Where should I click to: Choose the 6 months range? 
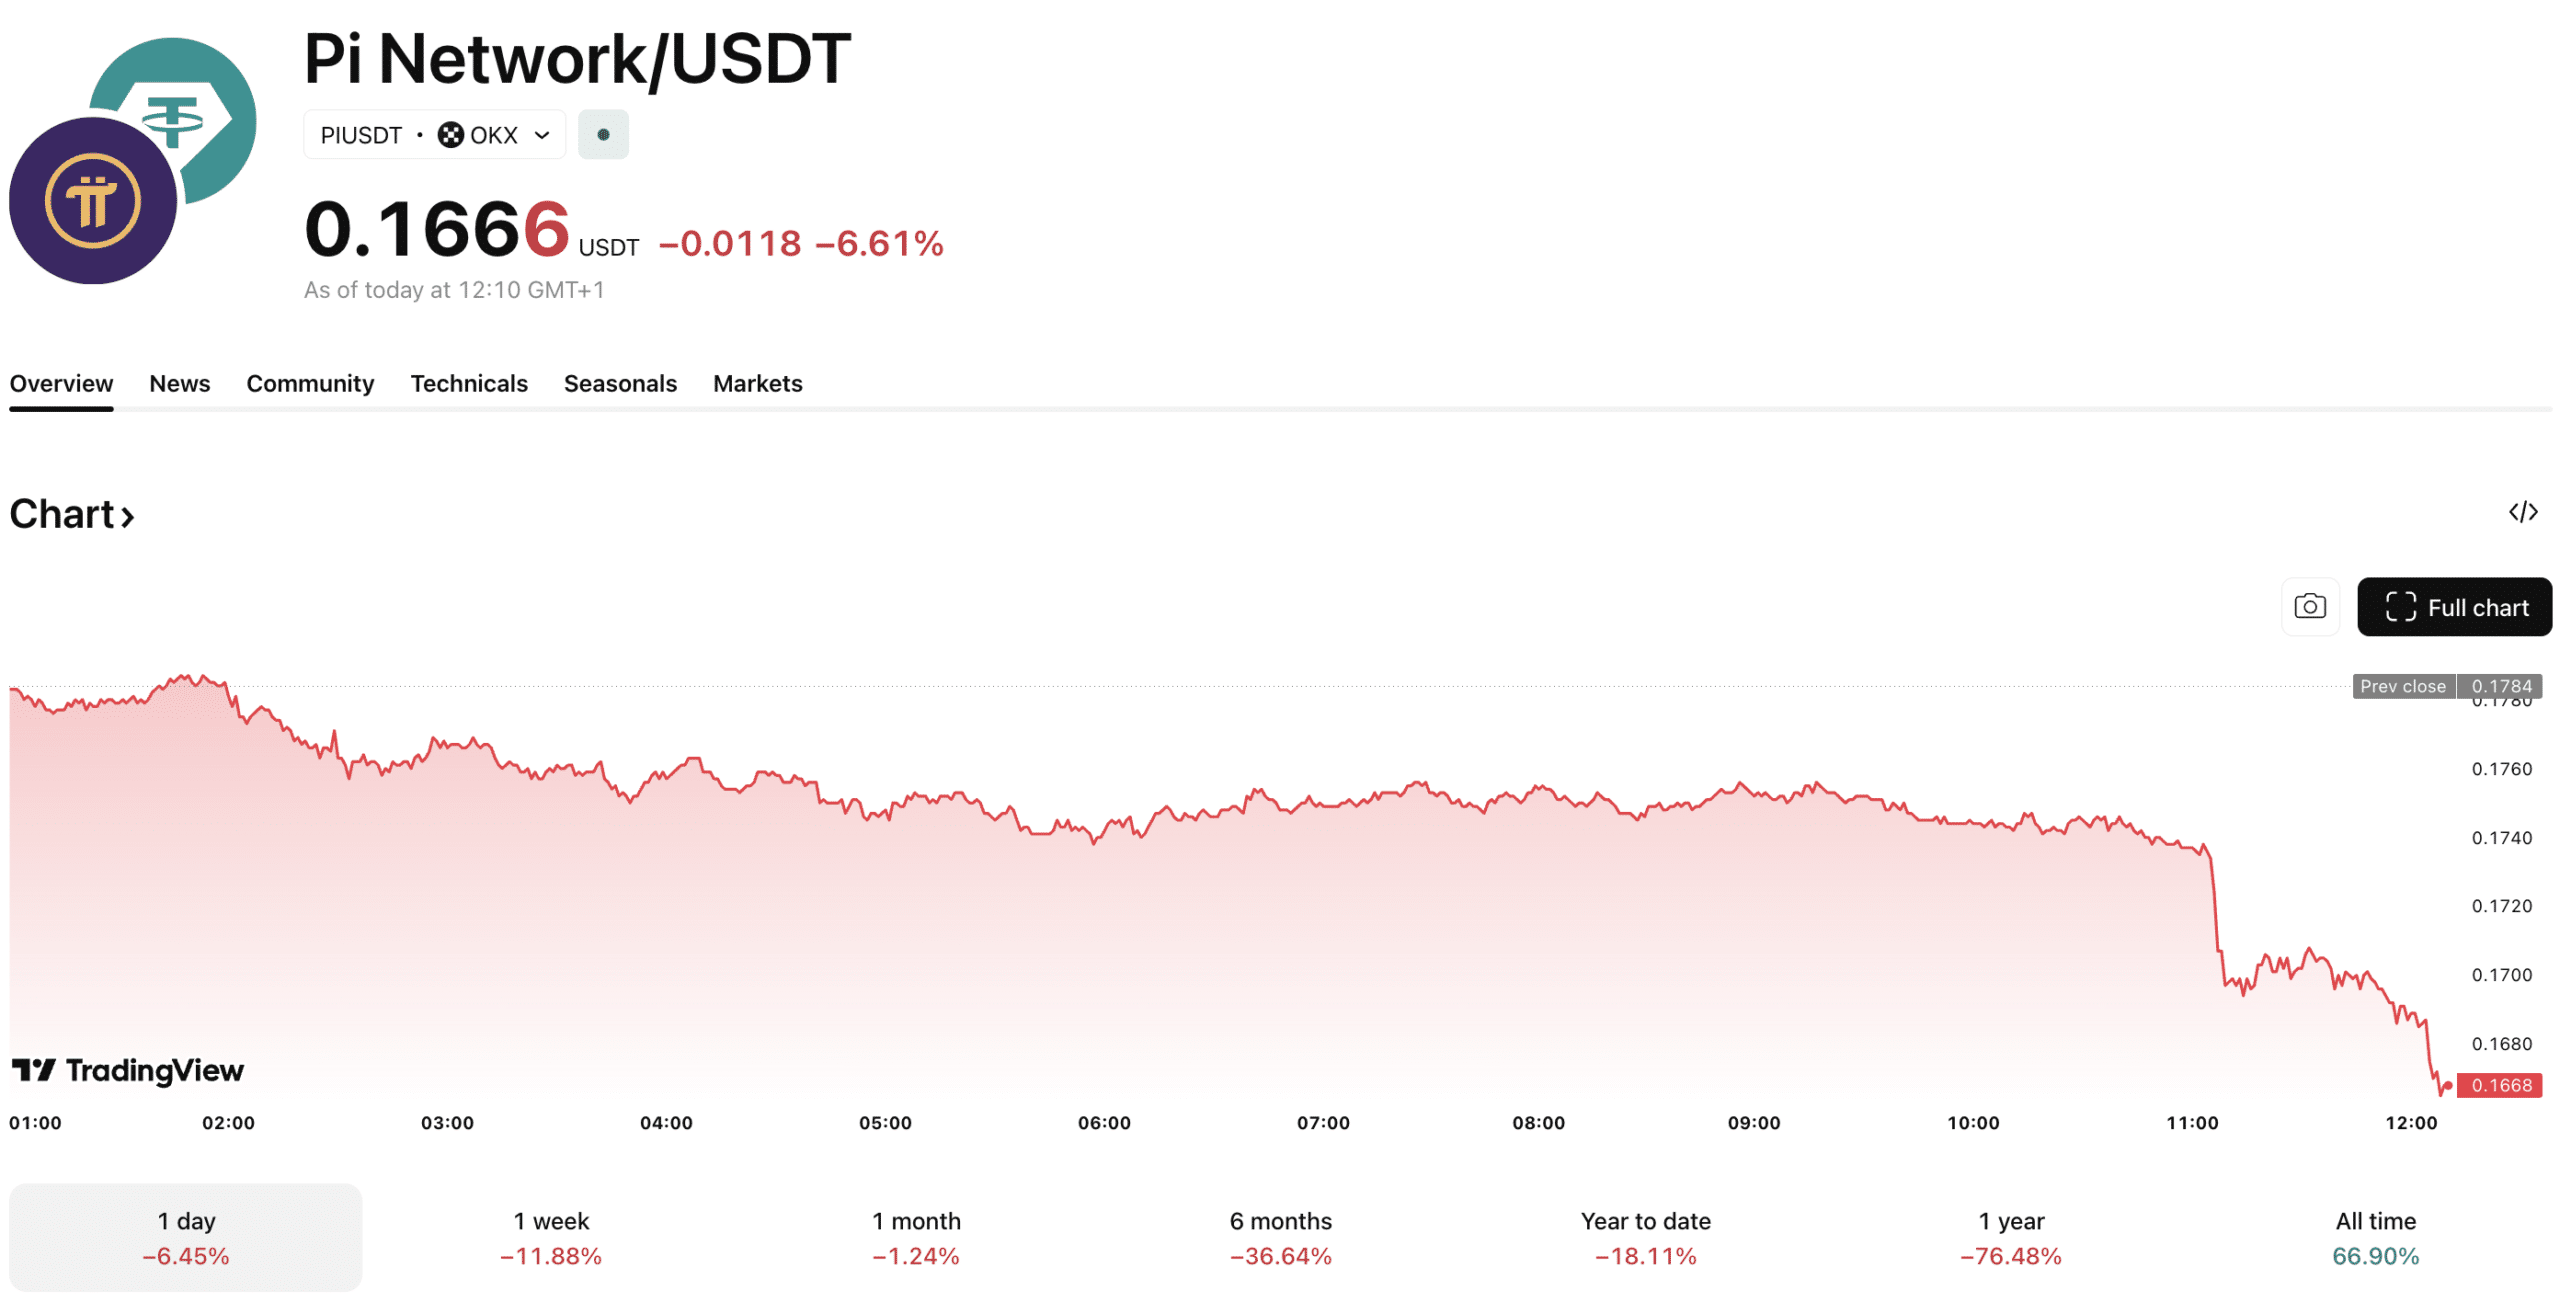1281,1237
